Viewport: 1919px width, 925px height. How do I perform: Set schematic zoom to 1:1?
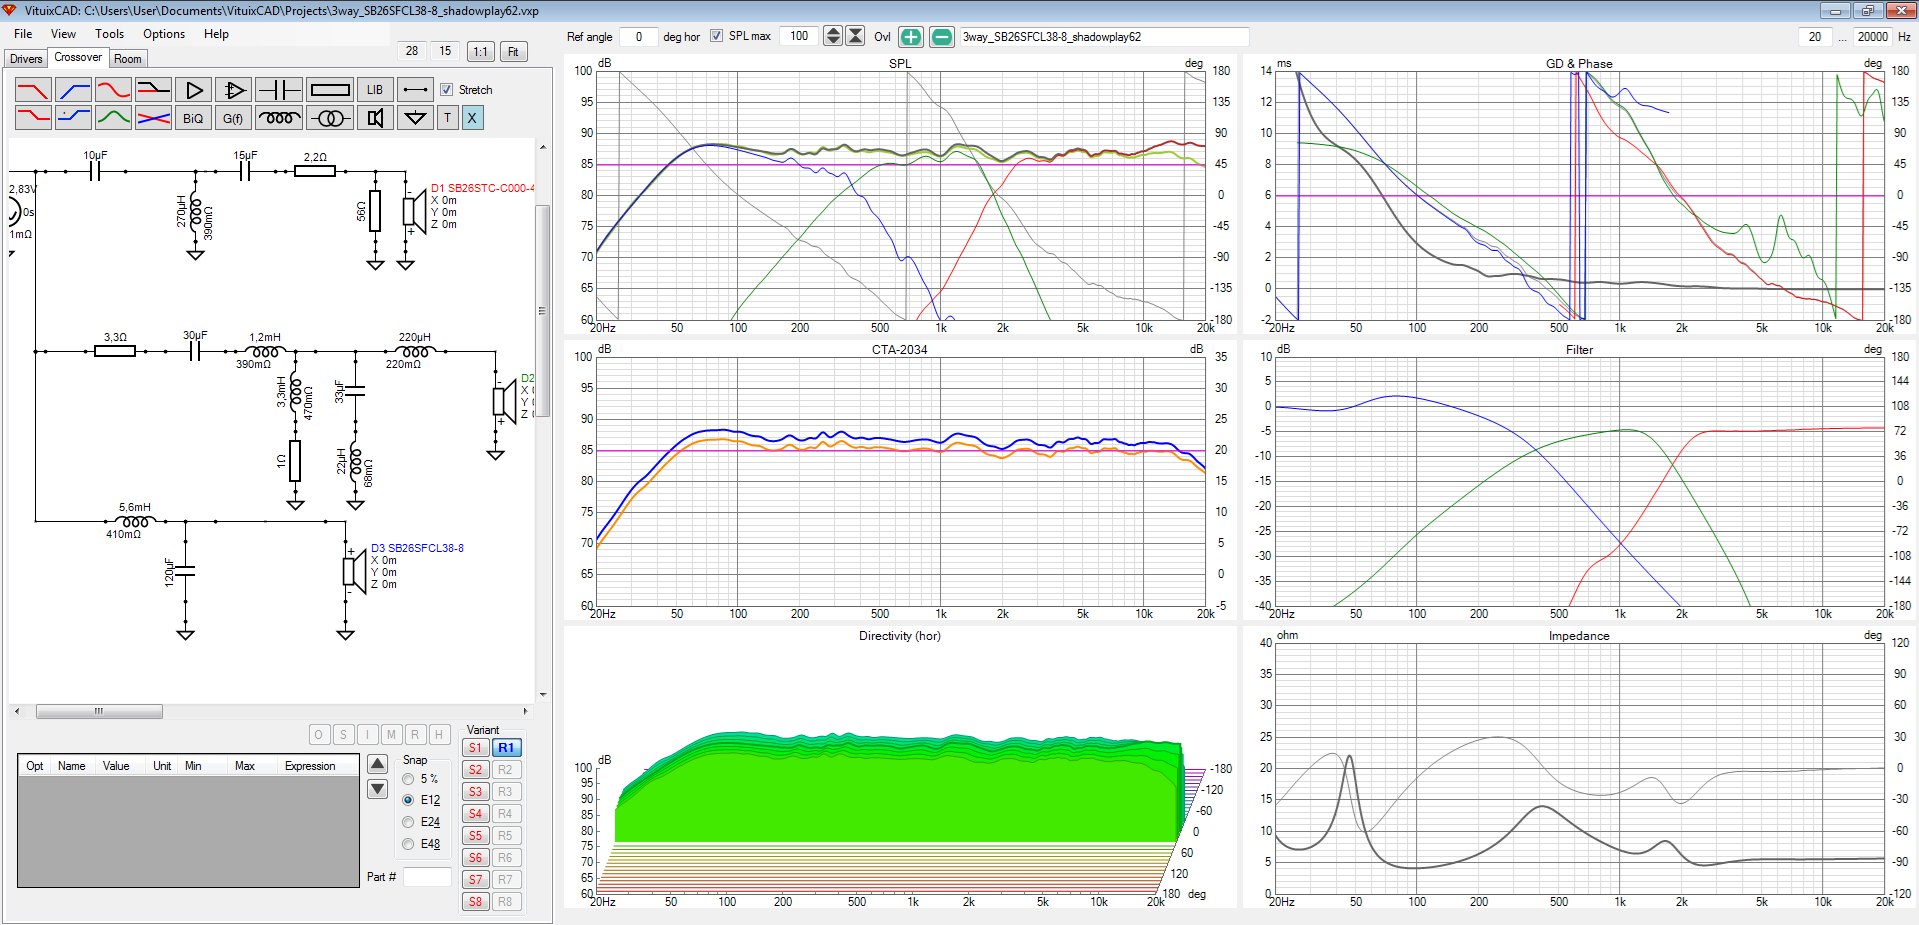tap(481, 52)
